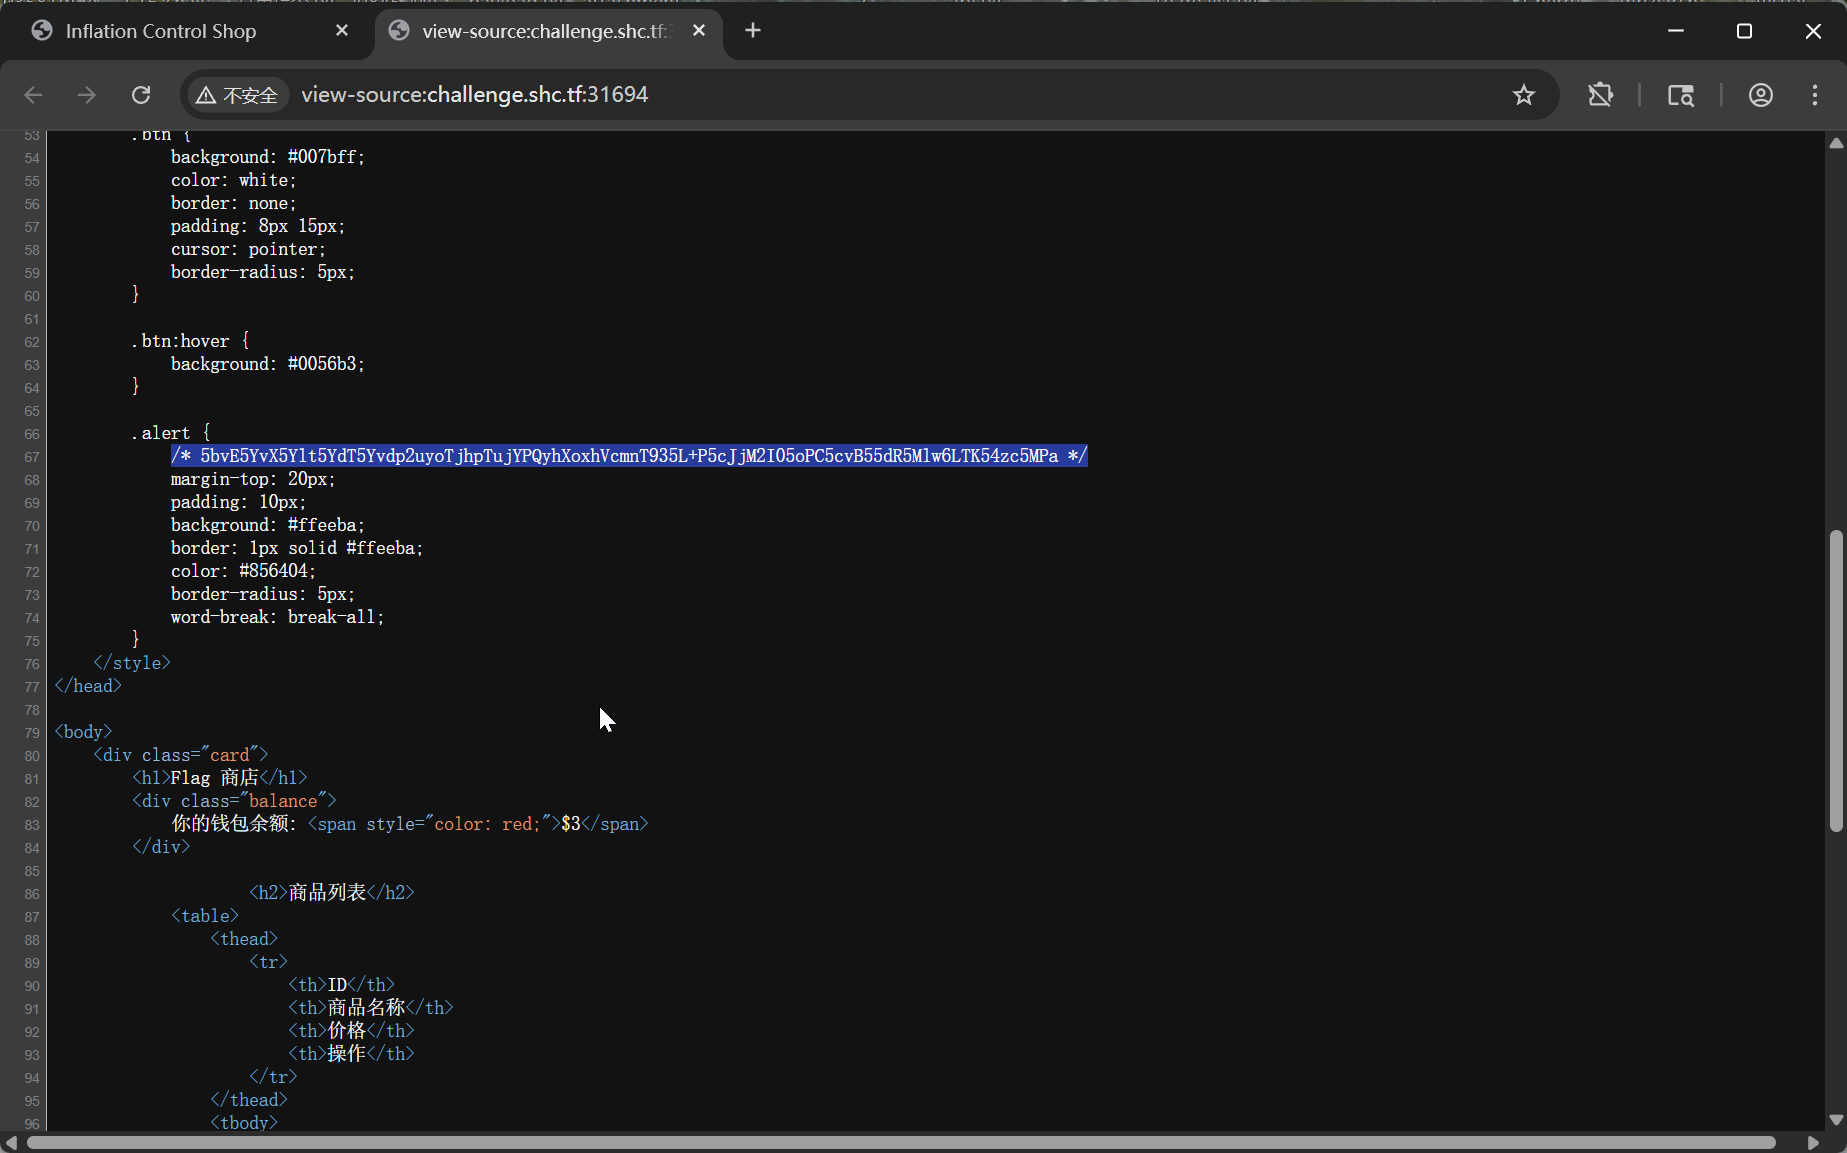Select the view-source:challenge.shc.tf tab

click(x=540, y=31)
